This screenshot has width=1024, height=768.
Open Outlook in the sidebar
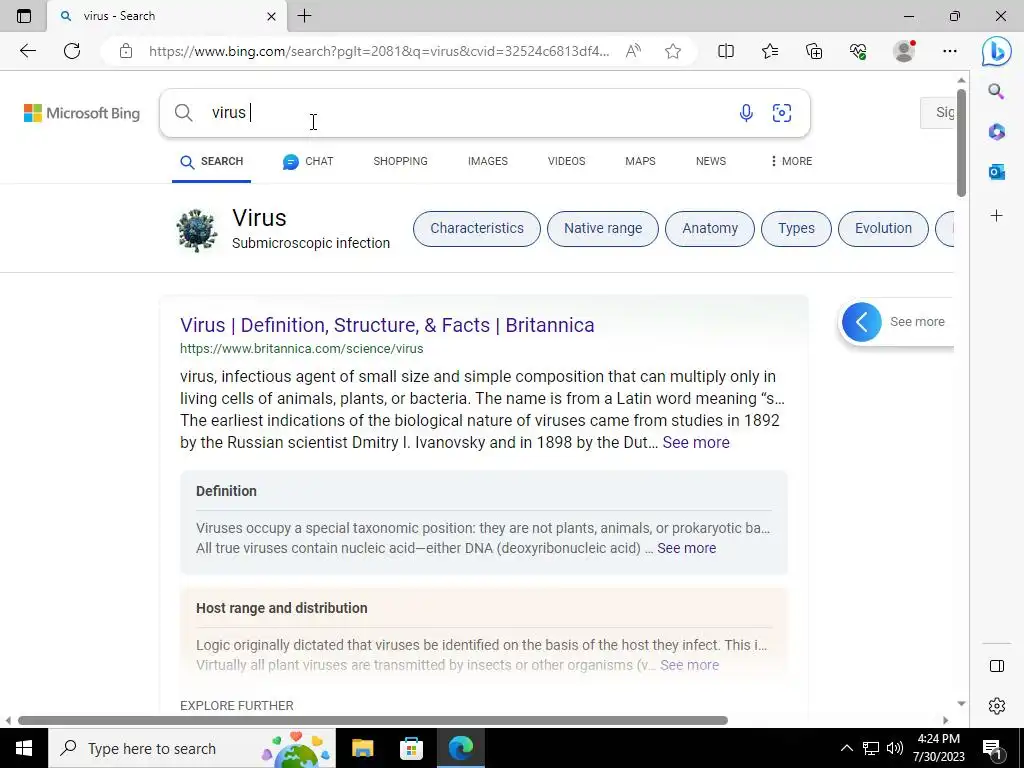click(x=997, y=172)
